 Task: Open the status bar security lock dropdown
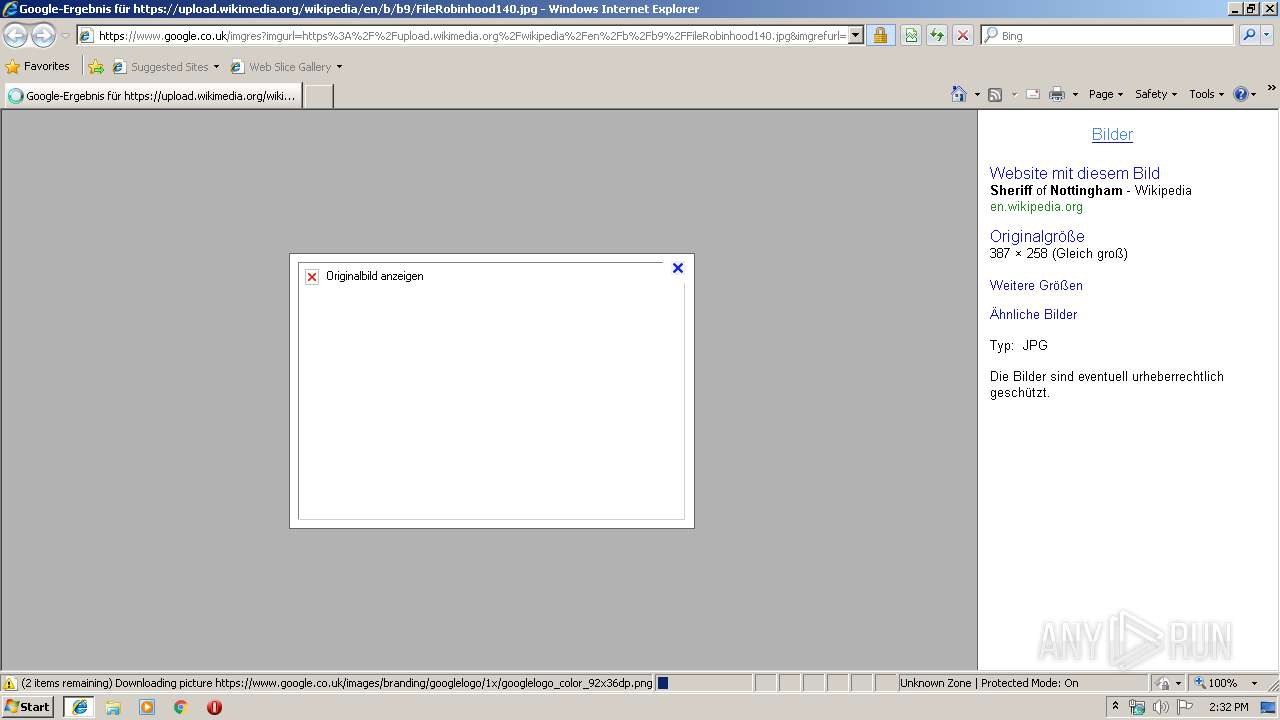coord(1168,683)
